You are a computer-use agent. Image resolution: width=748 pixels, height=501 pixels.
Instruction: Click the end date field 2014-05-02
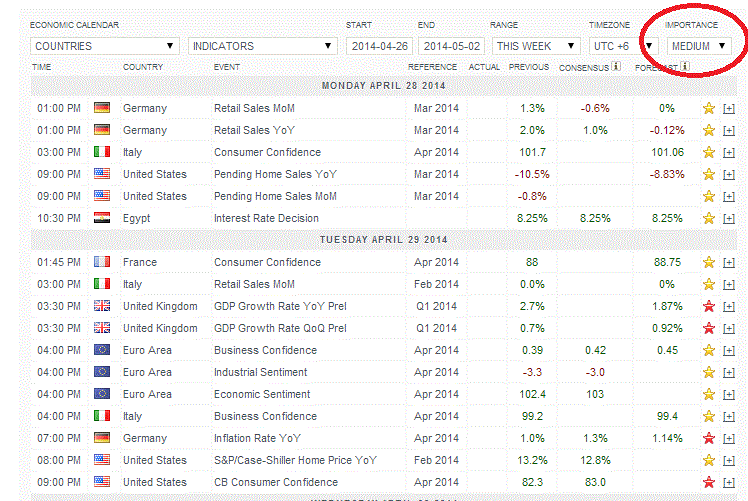click(x=452, y=46)
